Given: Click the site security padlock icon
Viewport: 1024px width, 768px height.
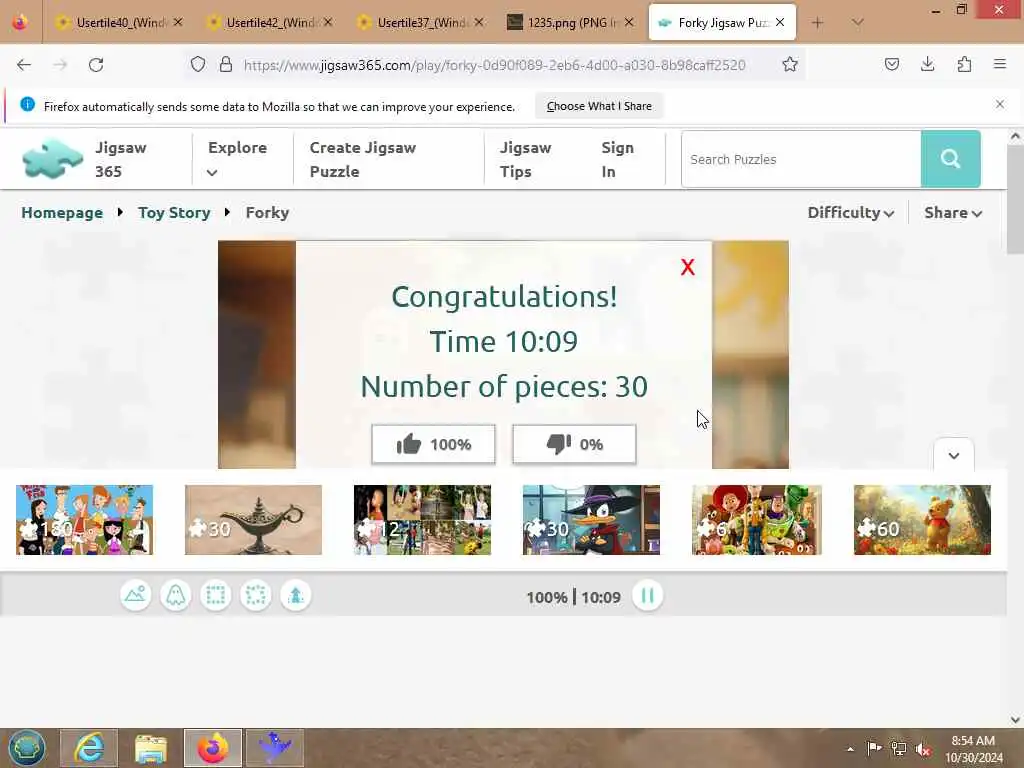Looking at the screenshot, I should 225,65.
